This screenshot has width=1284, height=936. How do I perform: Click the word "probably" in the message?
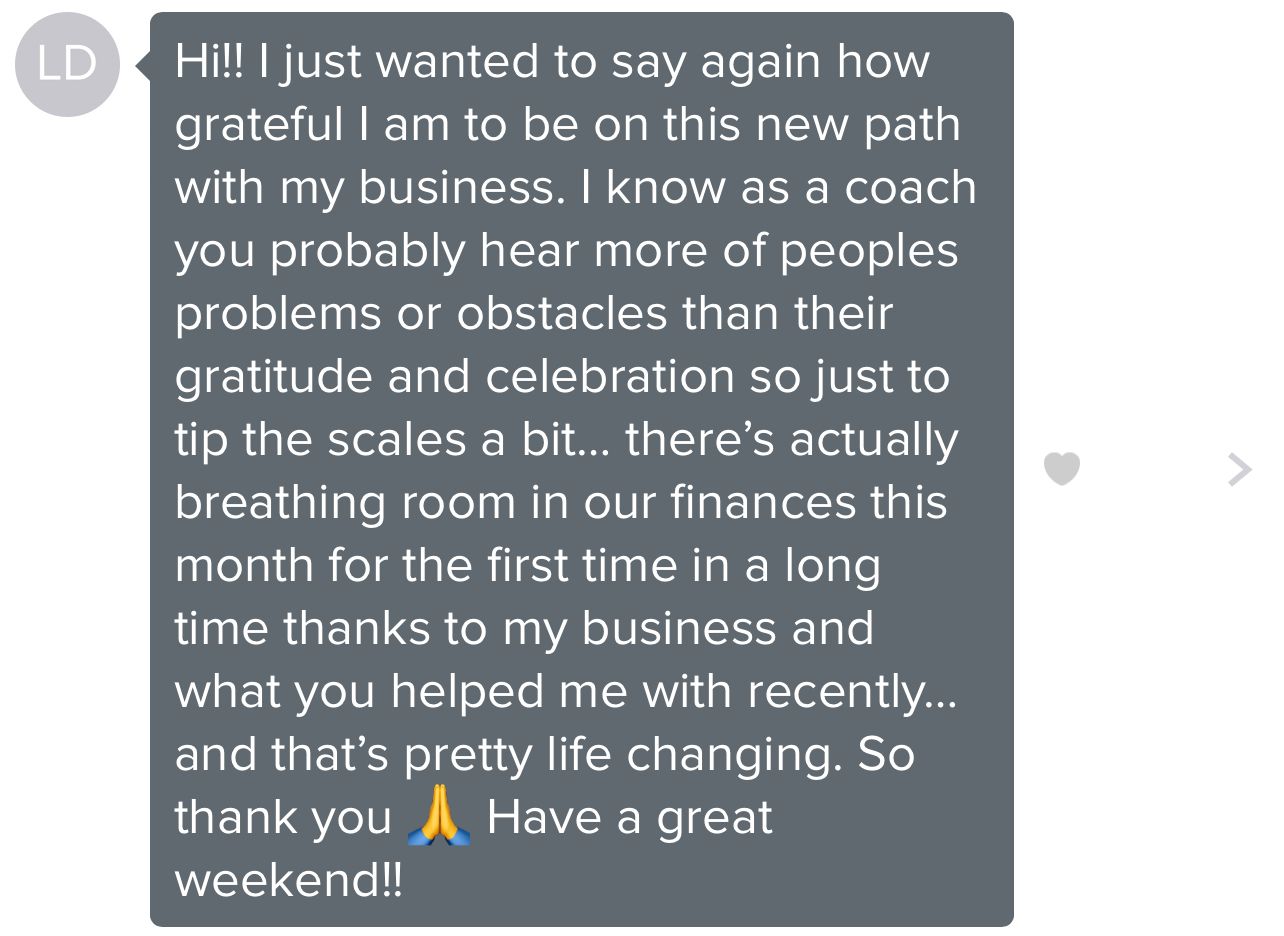point(367,252)
